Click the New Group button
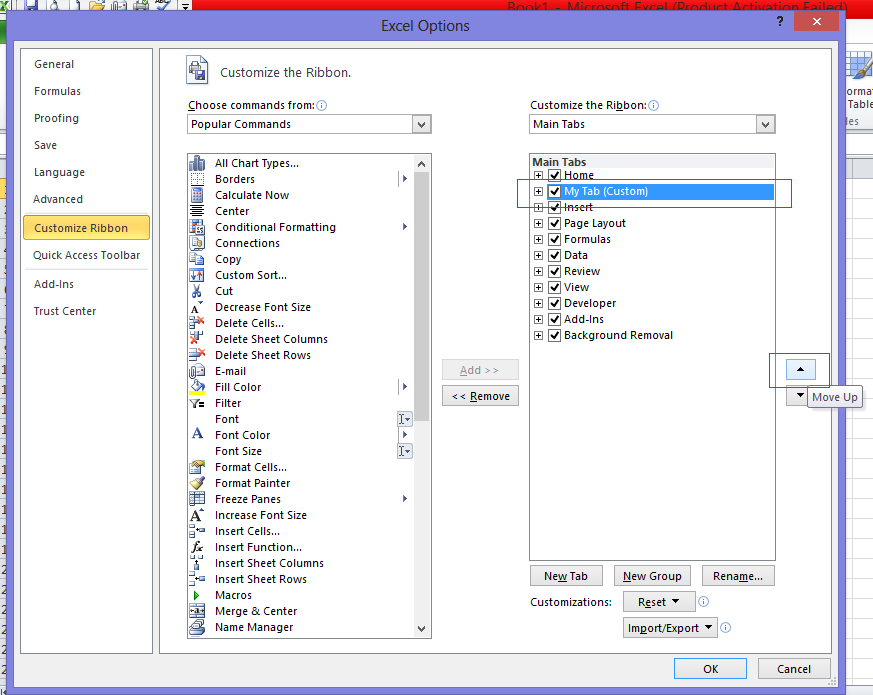 [x=652, y=575]
